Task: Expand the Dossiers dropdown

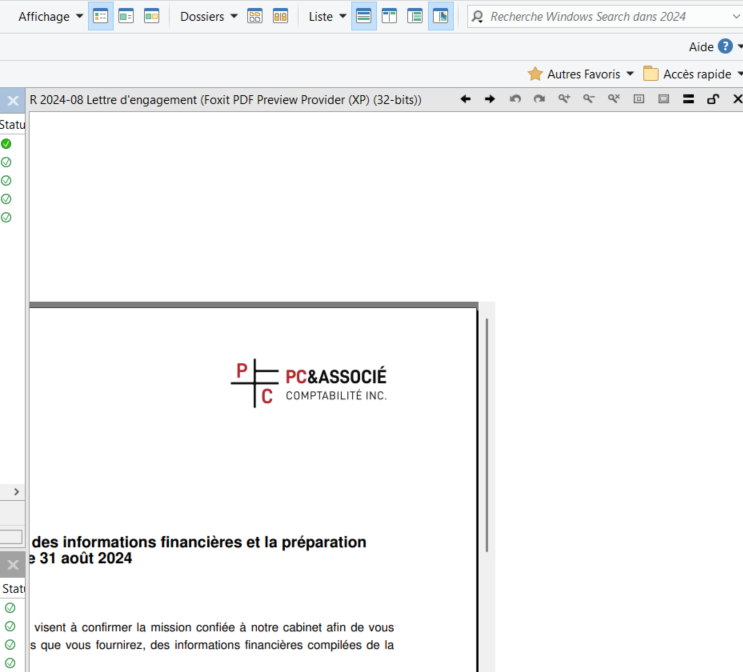Action: [209, 16]
